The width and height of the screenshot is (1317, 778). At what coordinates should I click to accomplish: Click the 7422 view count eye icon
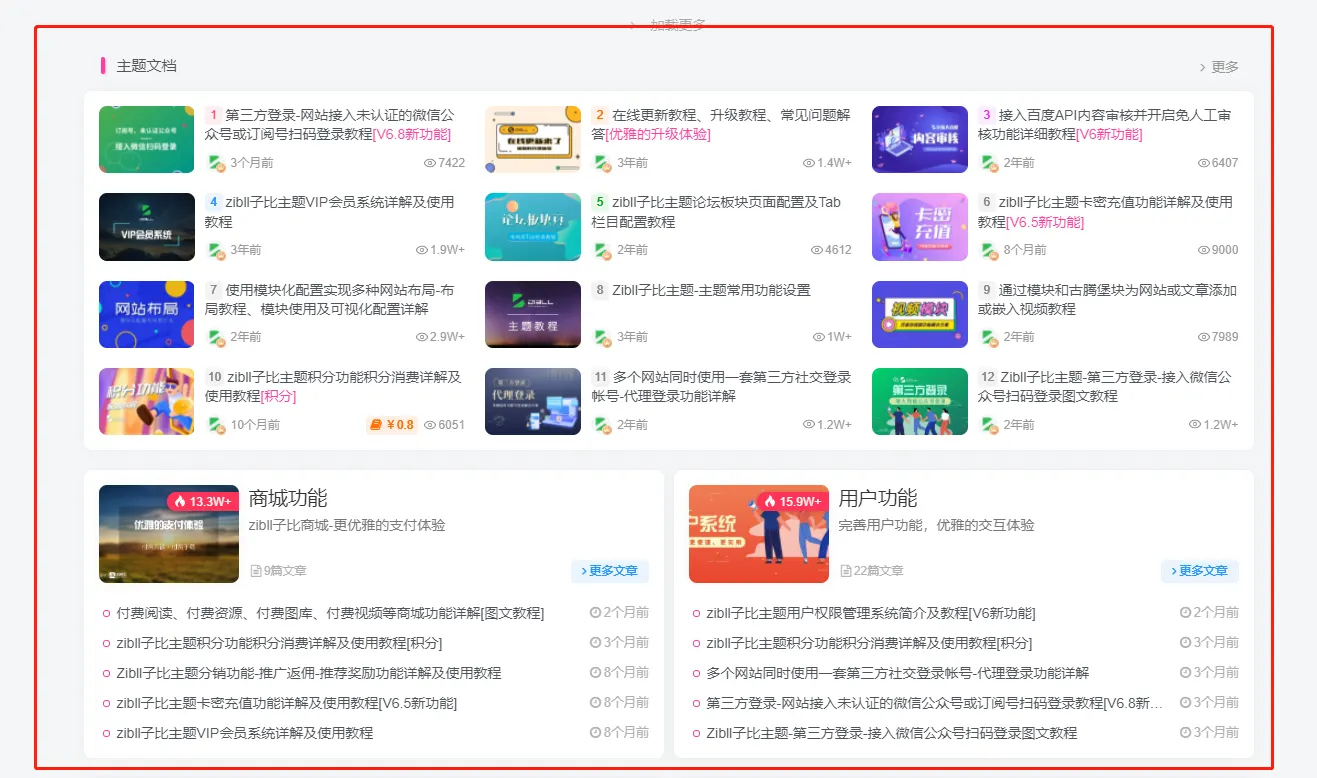(x=430, y=163)
